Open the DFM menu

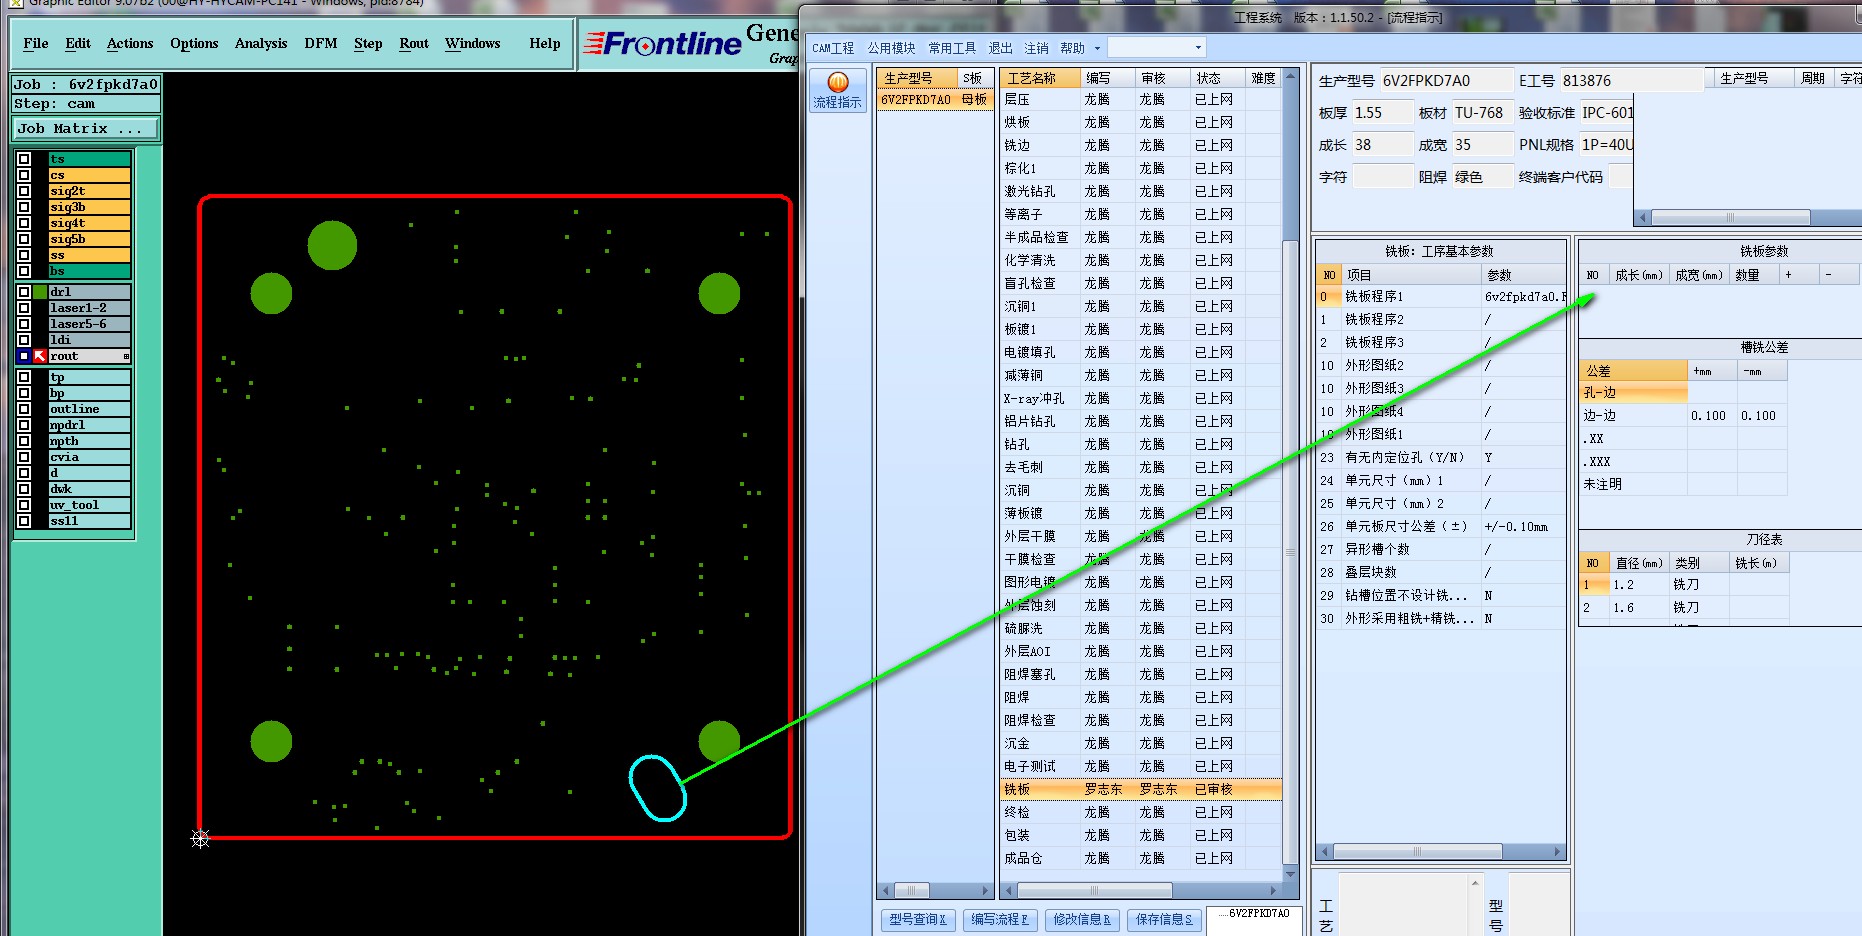click(x=321, y=43)
